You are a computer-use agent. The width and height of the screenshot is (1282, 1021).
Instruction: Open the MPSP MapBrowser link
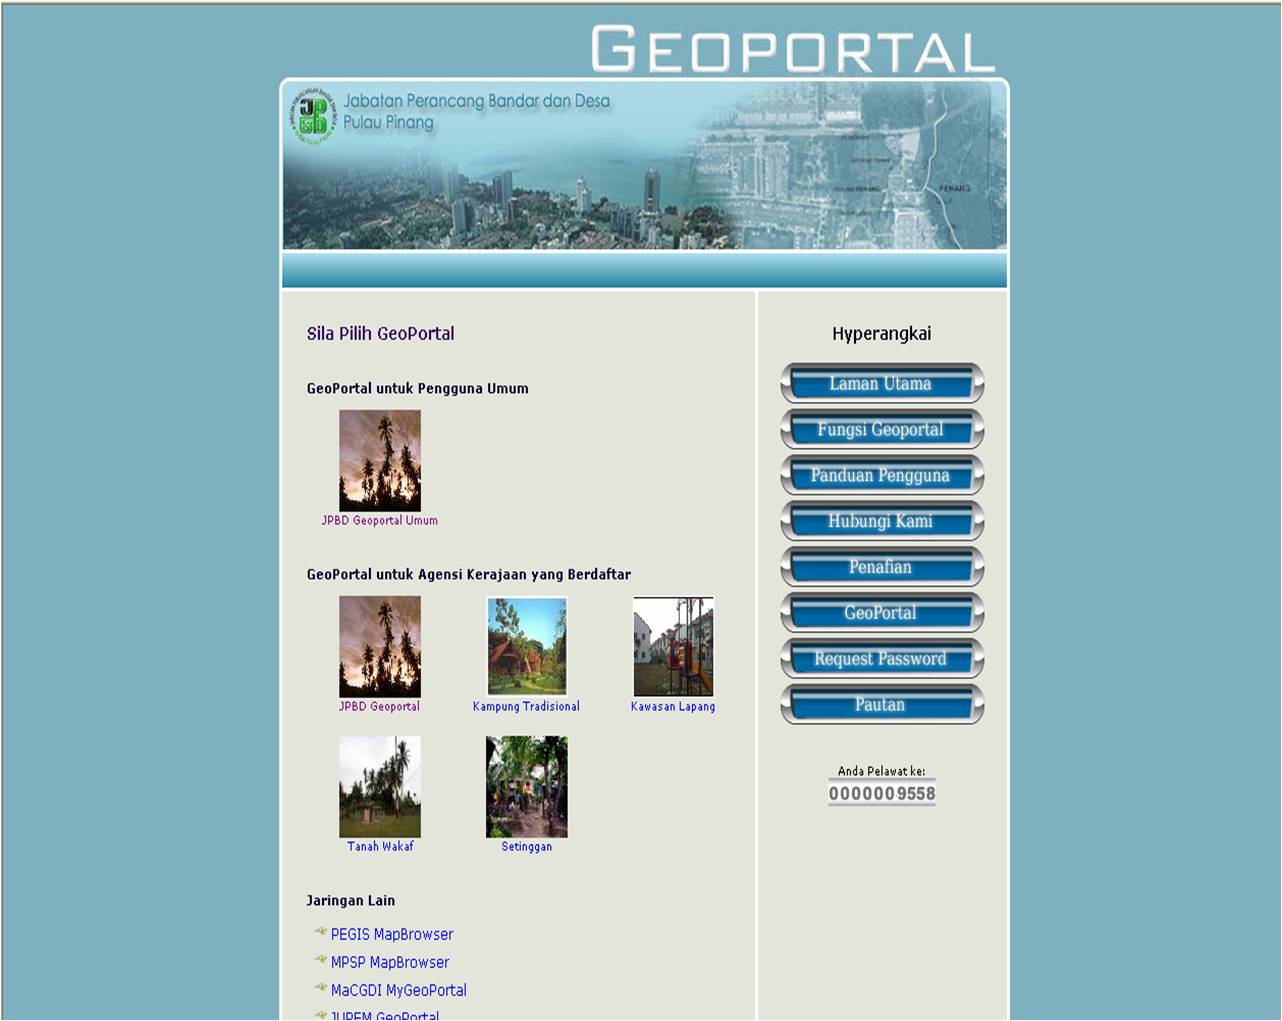(x=390, y=962)
